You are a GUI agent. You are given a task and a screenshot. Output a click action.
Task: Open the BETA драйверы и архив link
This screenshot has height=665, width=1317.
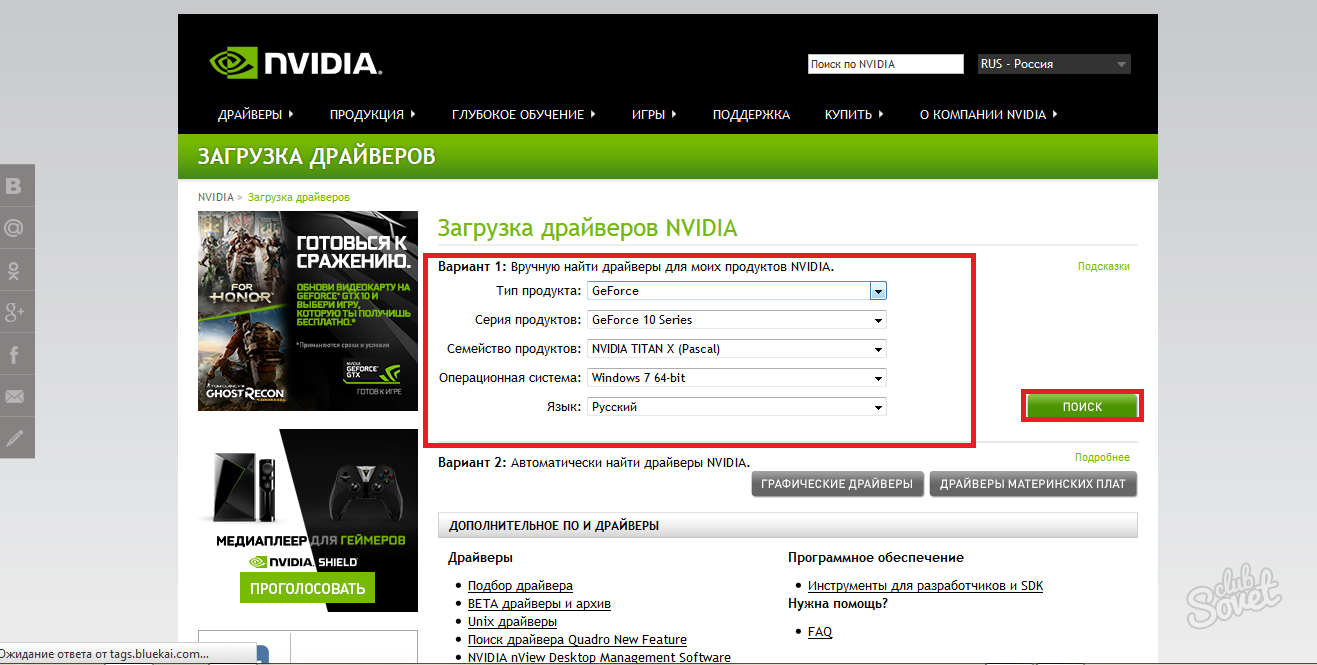[x=539, y=604]
